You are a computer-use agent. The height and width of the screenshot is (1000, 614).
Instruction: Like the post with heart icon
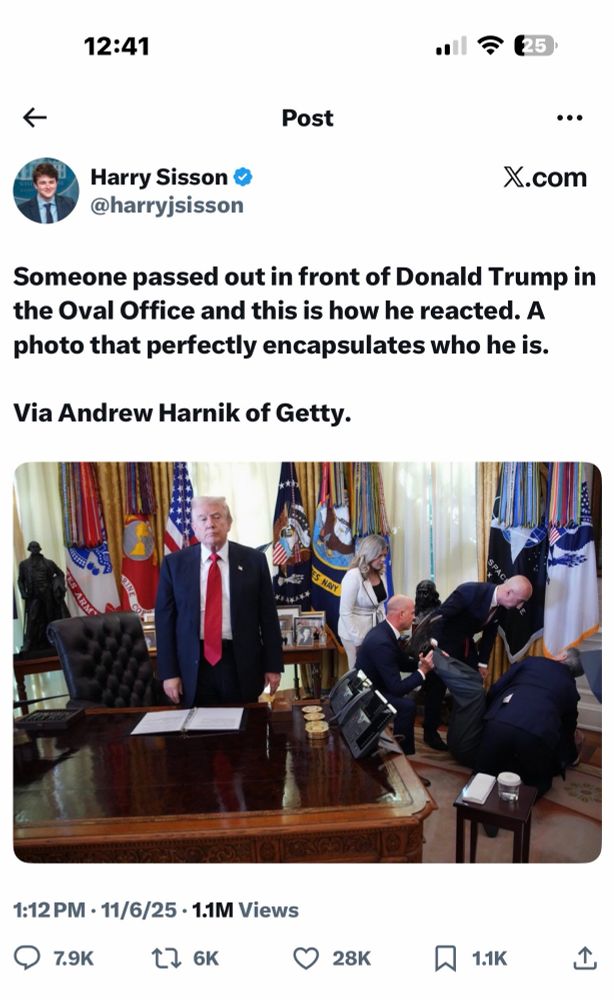click(x=306, y=958)
